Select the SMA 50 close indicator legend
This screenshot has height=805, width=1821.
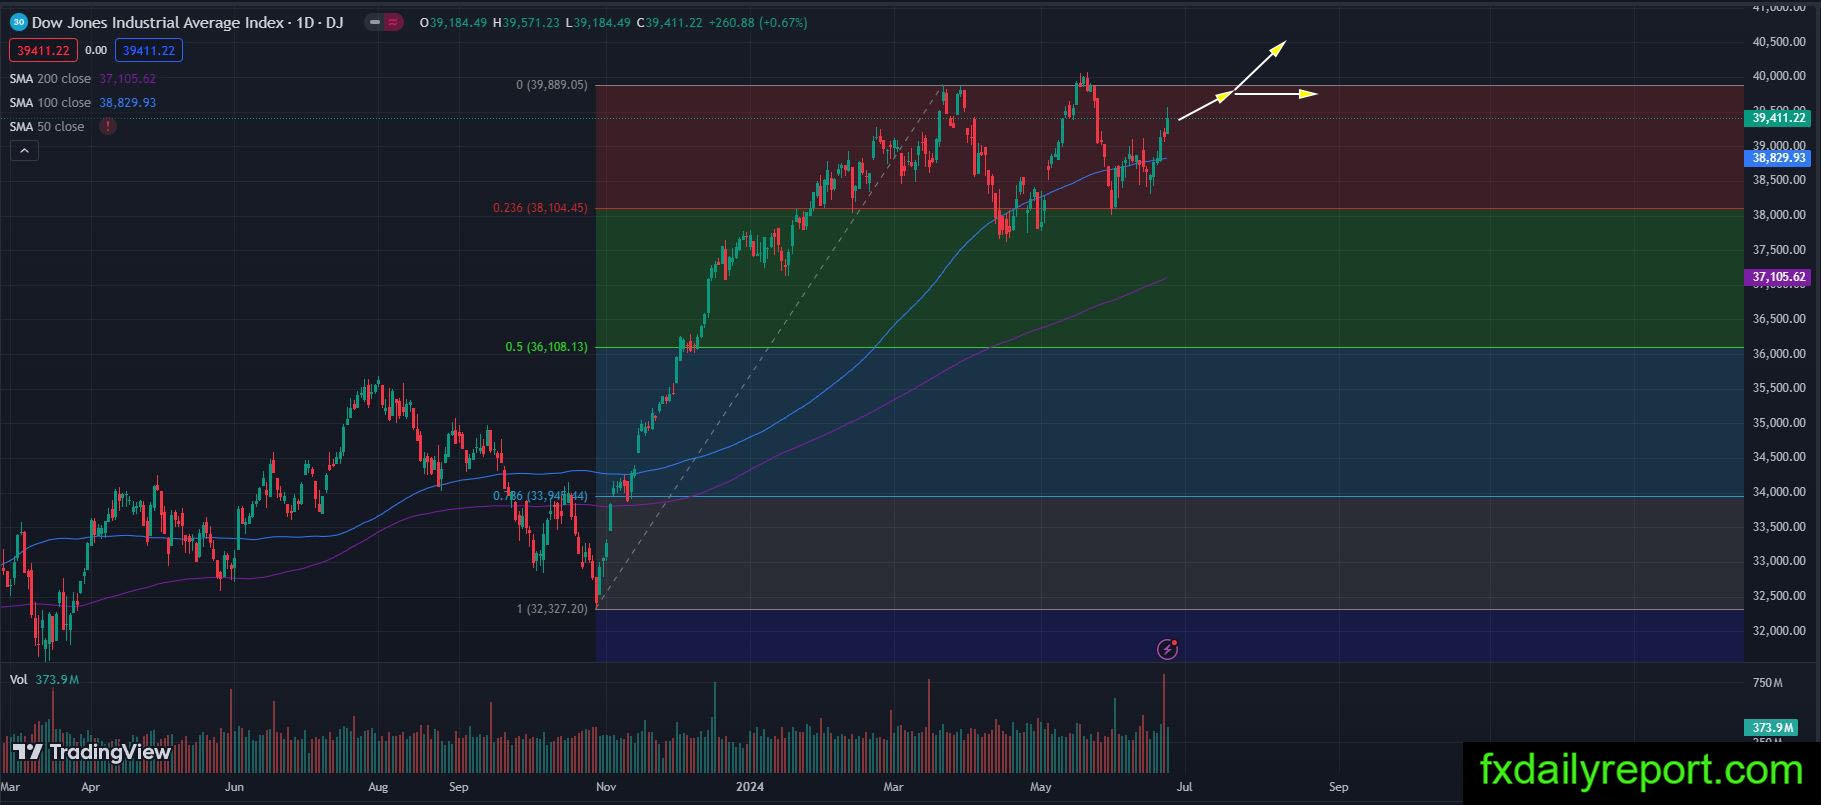47,127
